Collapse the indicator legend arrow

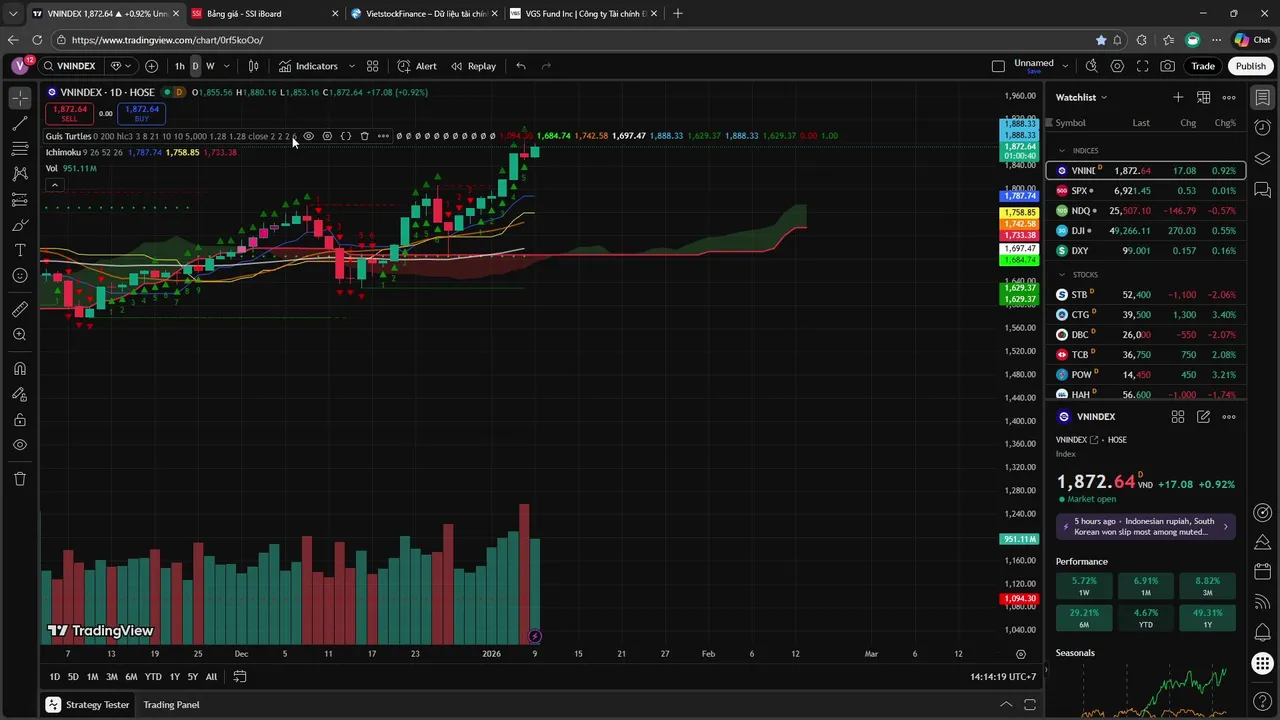(54, 185)
